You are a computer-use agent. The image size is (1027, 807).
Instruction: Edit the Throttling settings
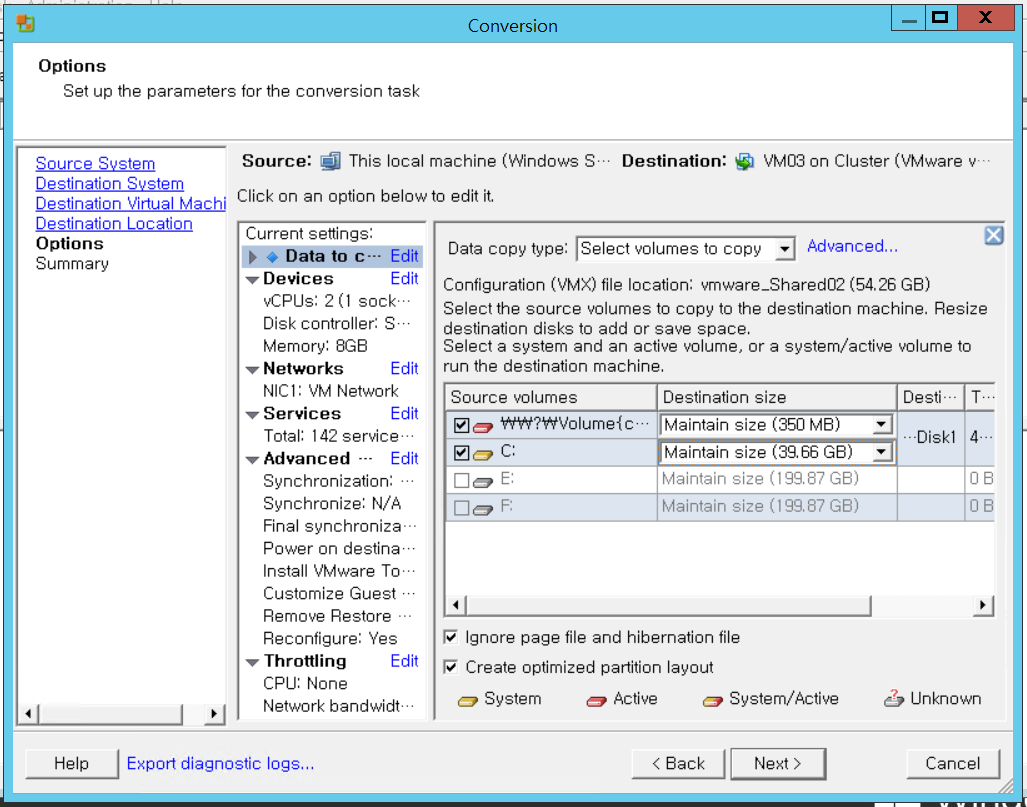[404, 661]
